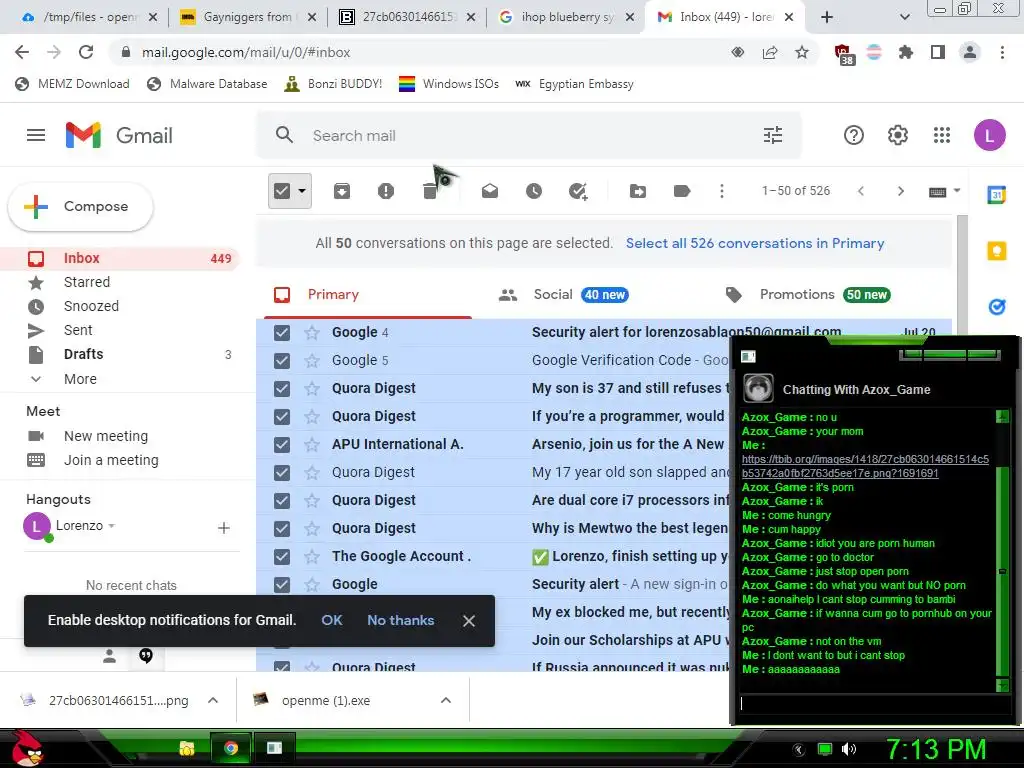The image size is (1024, 768).
Task: Uncheck the Google 4 Security alert email
Action: click(x=282, y=332)
